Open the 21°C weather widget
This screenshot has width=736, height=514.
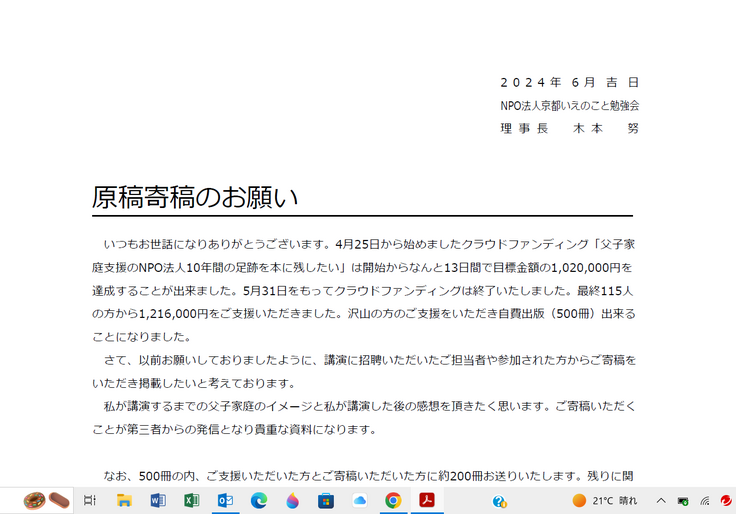[605, 500]
